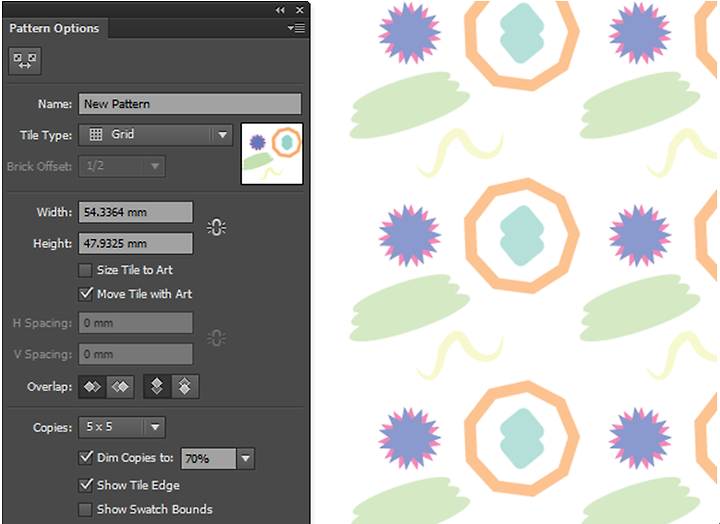Screen dimensions: 720x524
Task: Click the Show Tile Edge label
Action: (x=138, y=485)
